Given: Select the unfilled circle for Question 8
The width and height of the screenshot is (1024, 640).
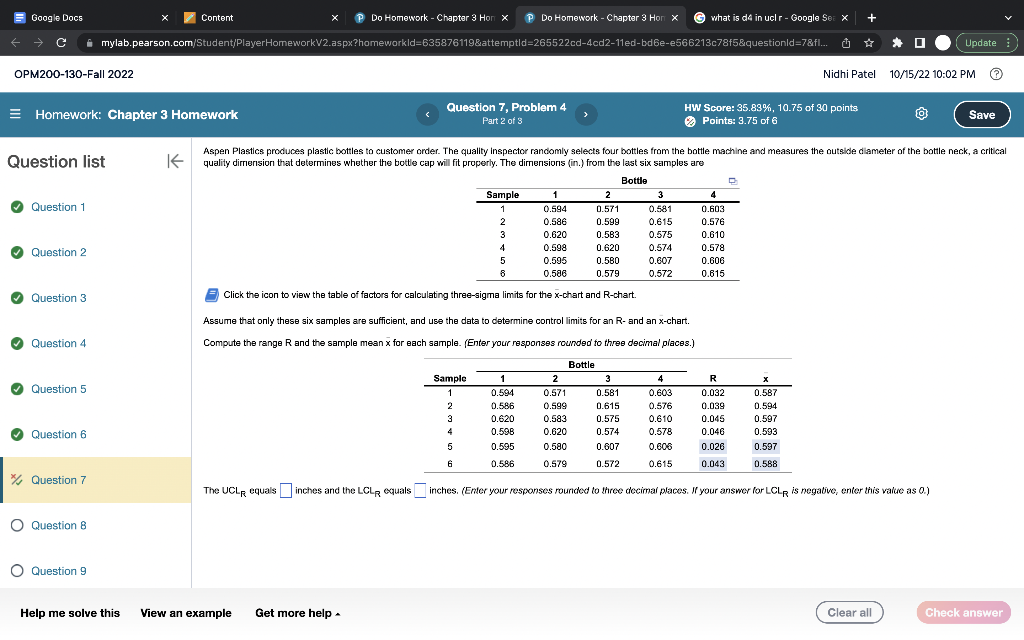Looking at the screenshot, I should pos(15,525).
